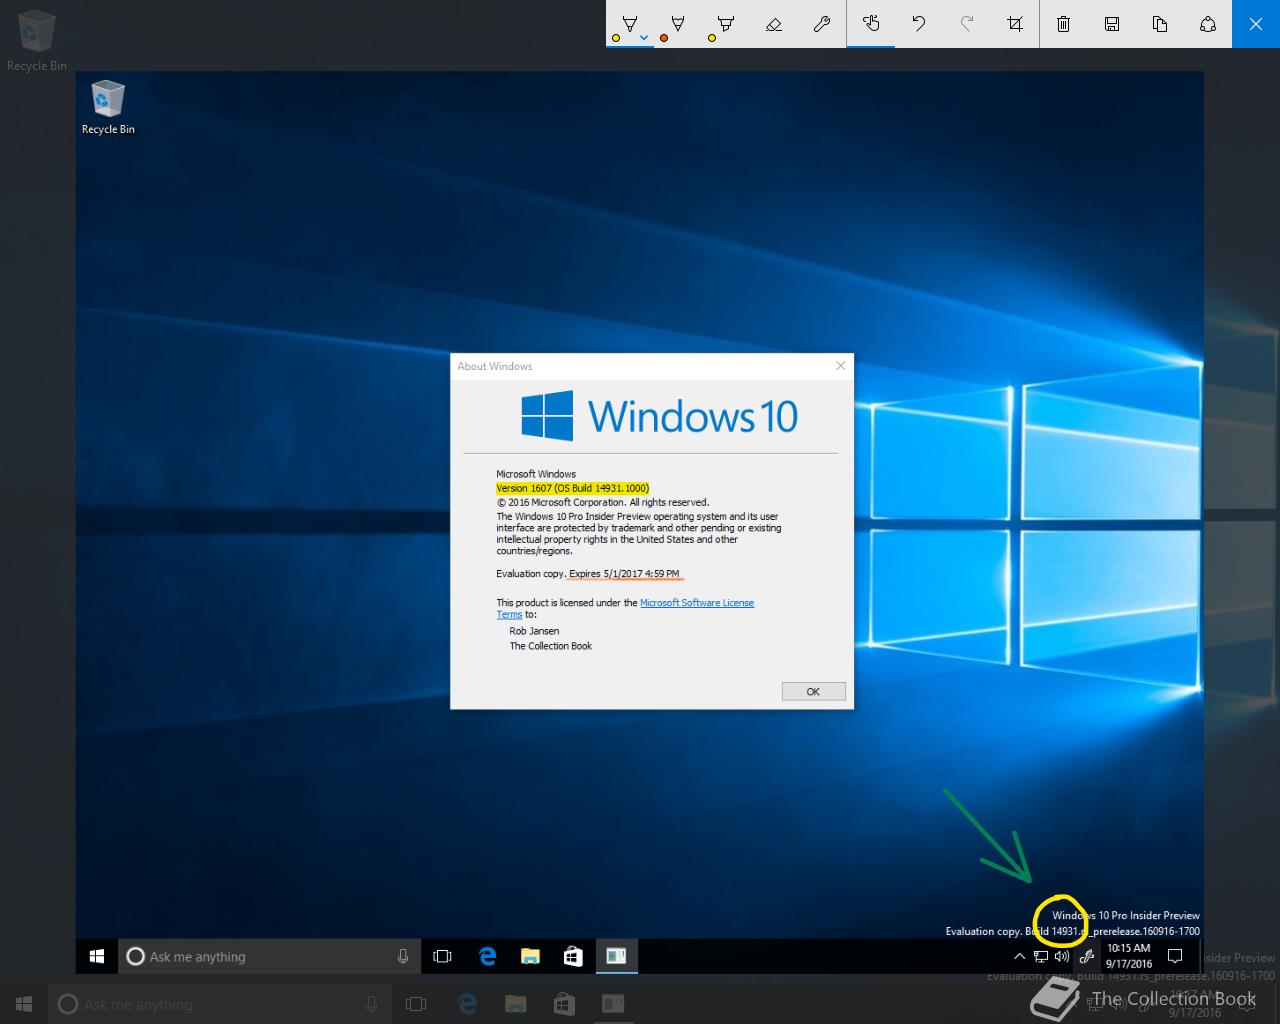Click the Rob Jansen licensee name
Screen dimensions: 1280x1024
coord(534,631)
